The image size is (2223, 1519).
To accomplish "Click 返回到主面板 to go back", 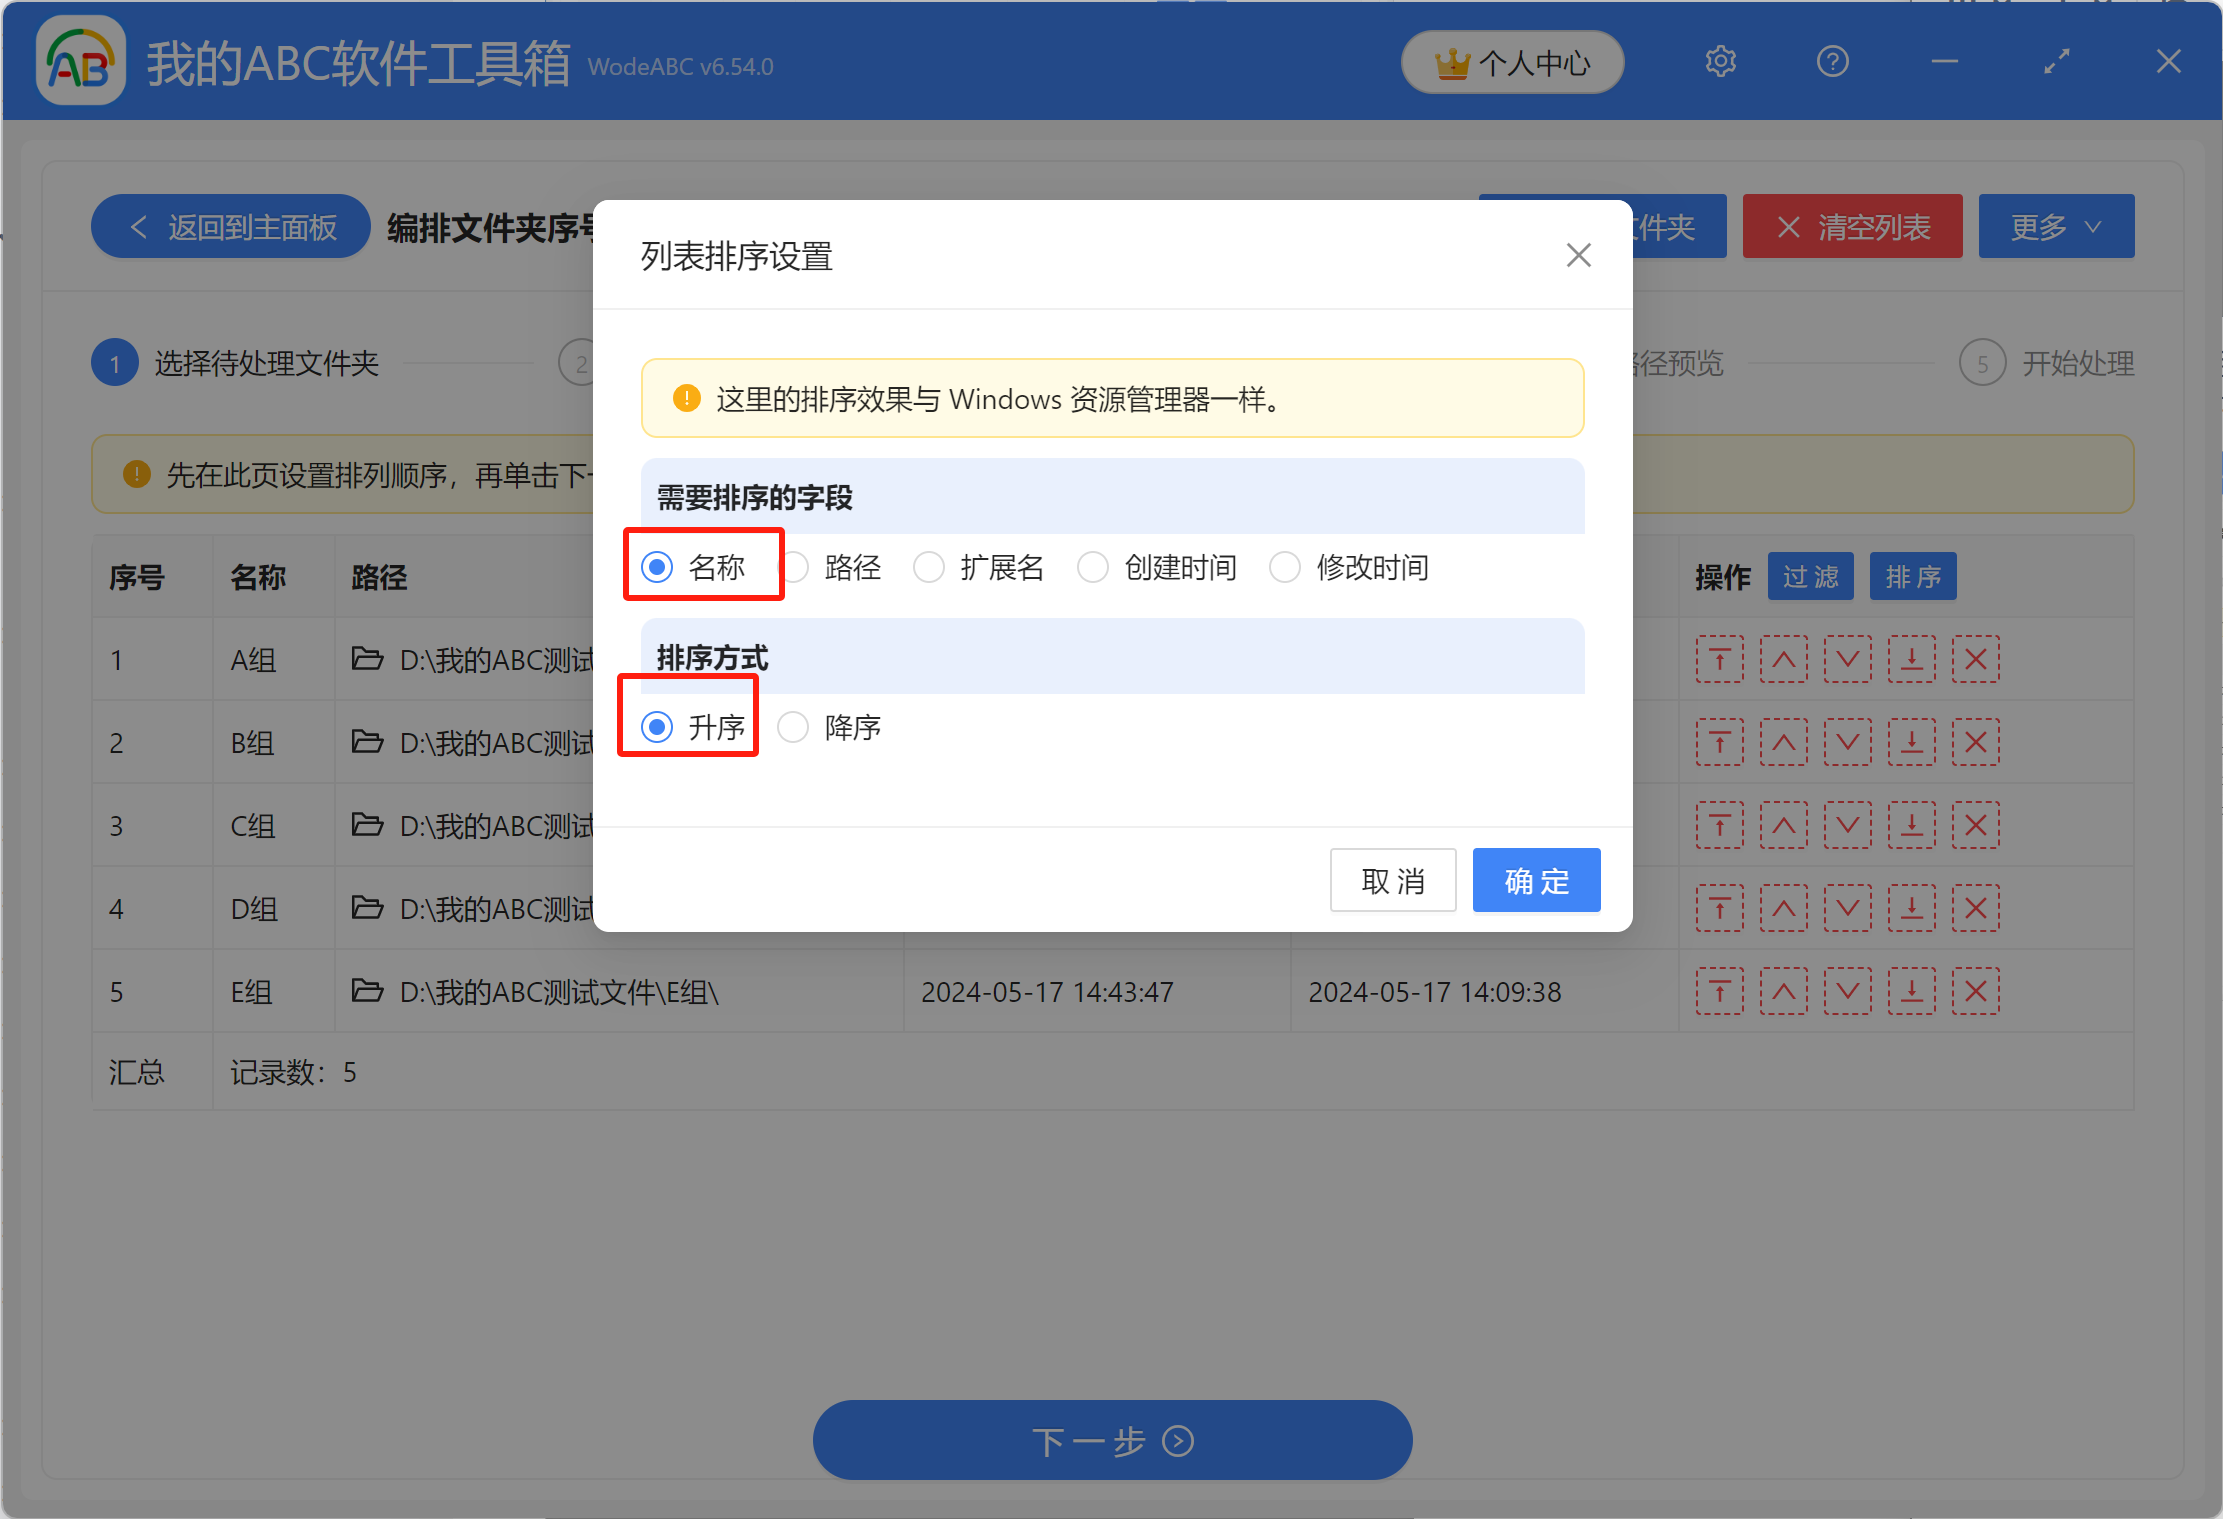I will tap(230, 226).
